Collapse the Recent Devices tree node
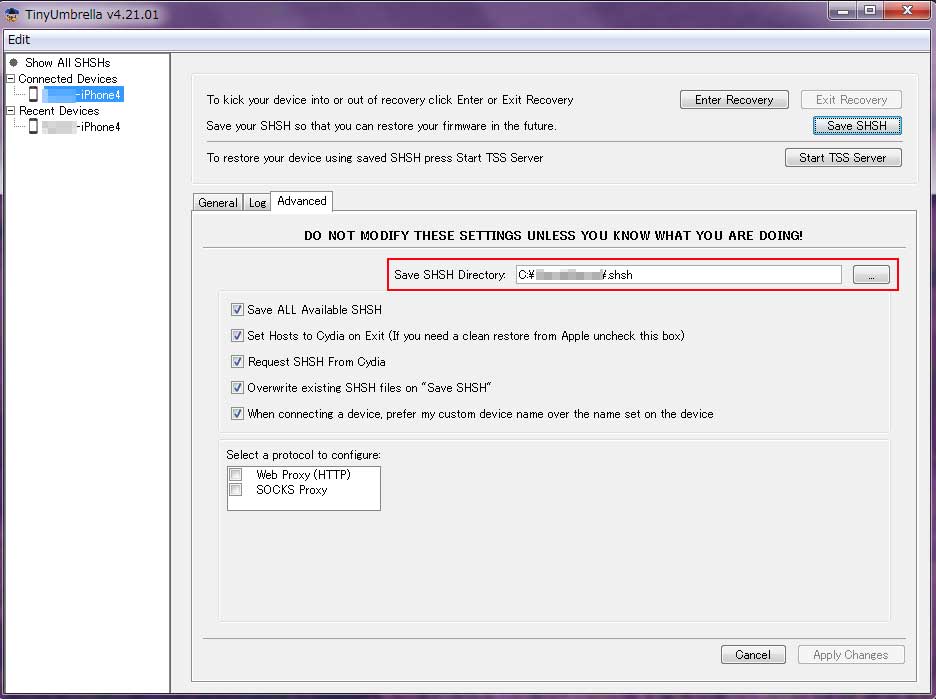936x699 pixels. (10, 110)
